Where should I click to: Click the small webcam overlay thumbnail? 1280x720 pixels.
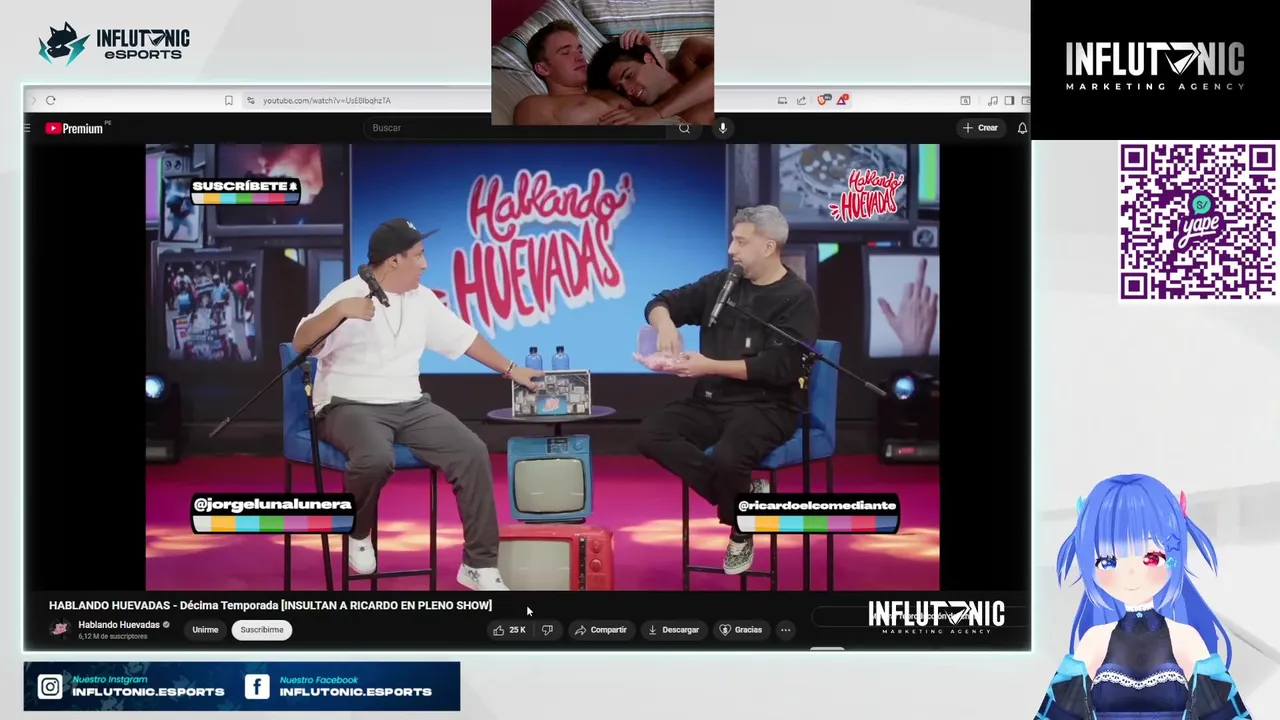coord(602,62)
